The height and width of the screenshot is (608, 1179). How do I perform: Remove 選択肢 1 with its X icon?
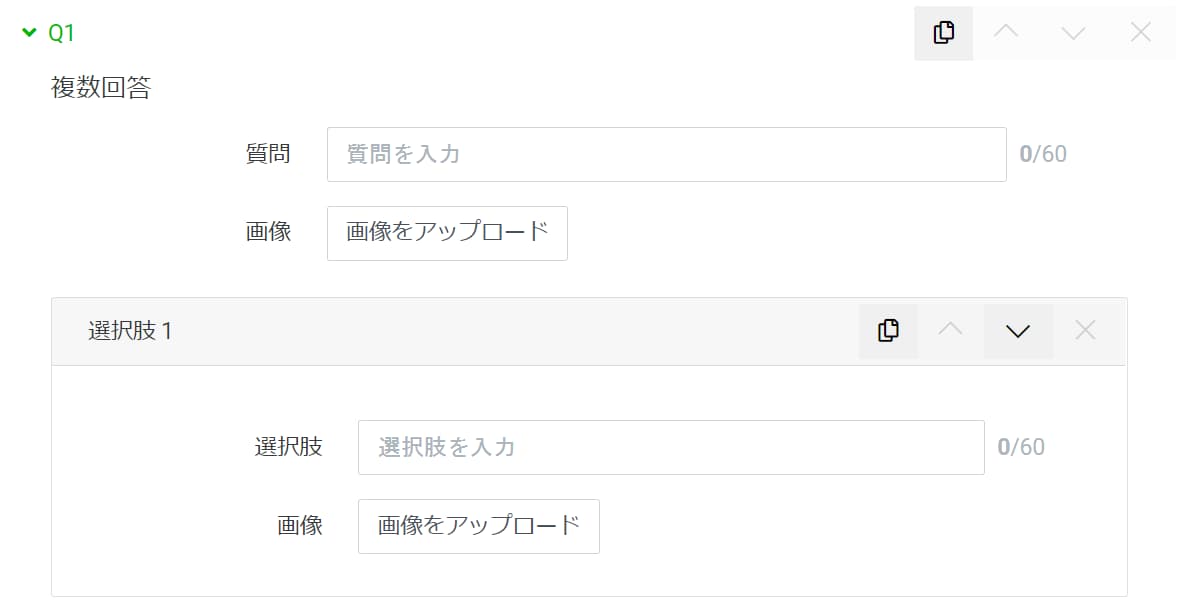click(x=1085, y=330)
